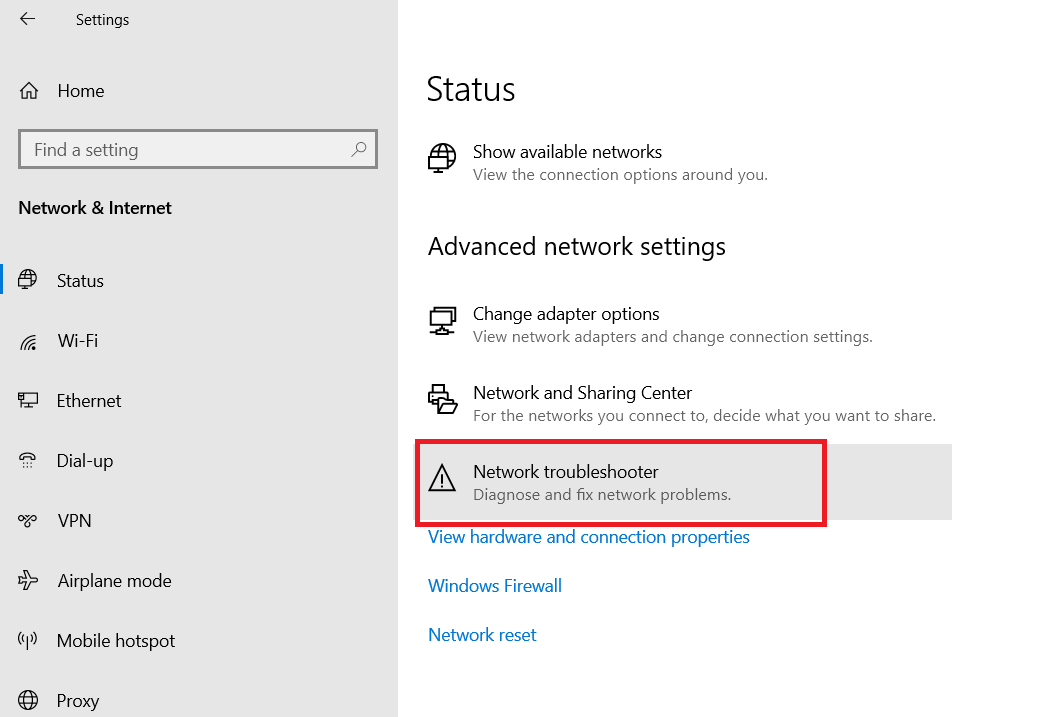Viewport: 1038px width, 717px height.
Task: Open the Windows Firewall link
Action: point(494,586)
